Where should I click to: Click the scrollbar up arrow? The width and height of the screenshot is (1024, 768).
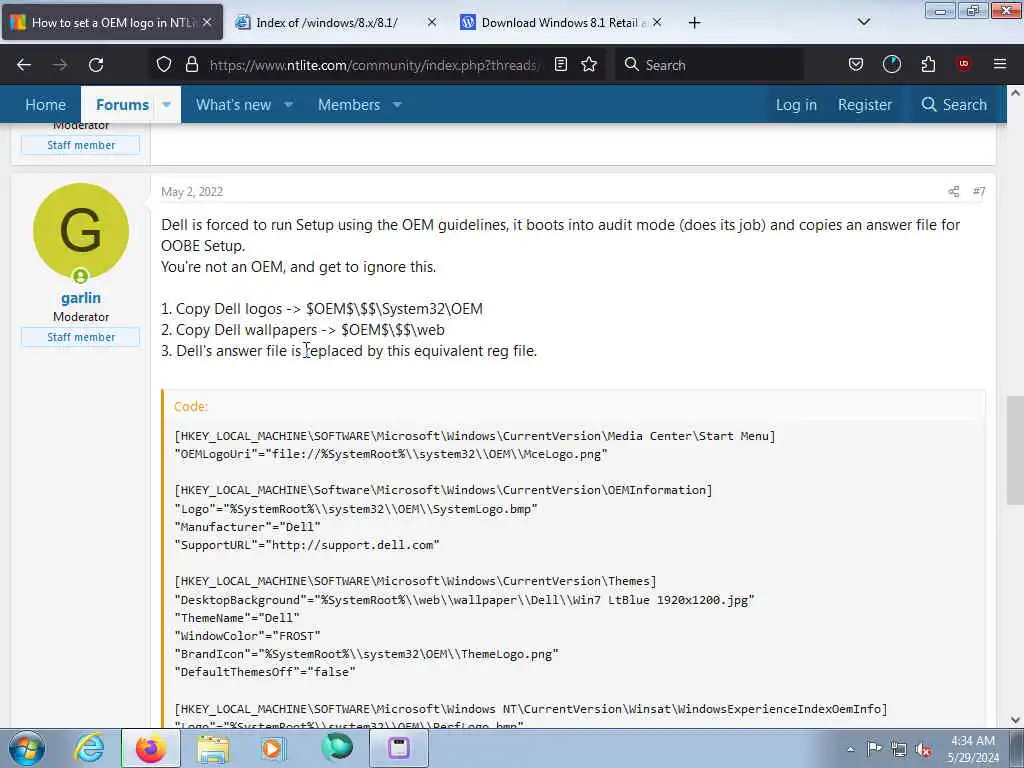[x=1015, y=93]
